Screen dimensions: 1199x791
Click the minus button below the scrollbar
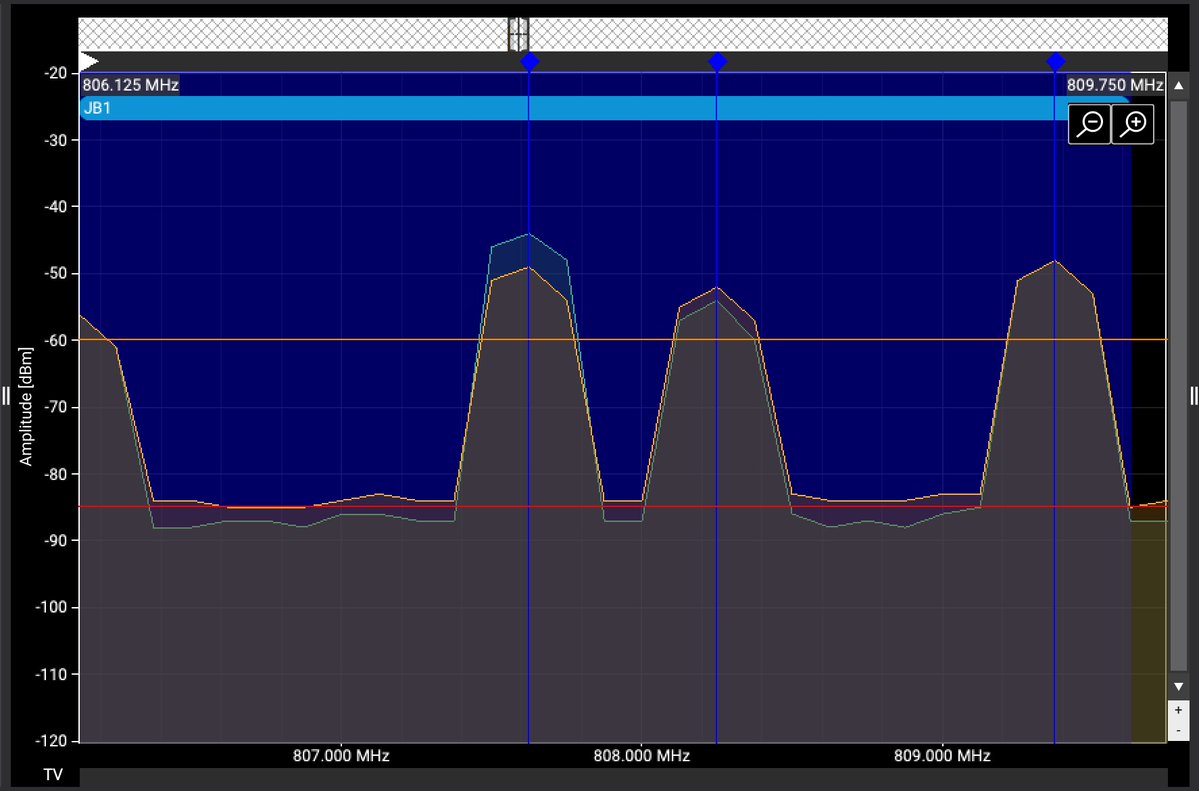coord(1178,730)
